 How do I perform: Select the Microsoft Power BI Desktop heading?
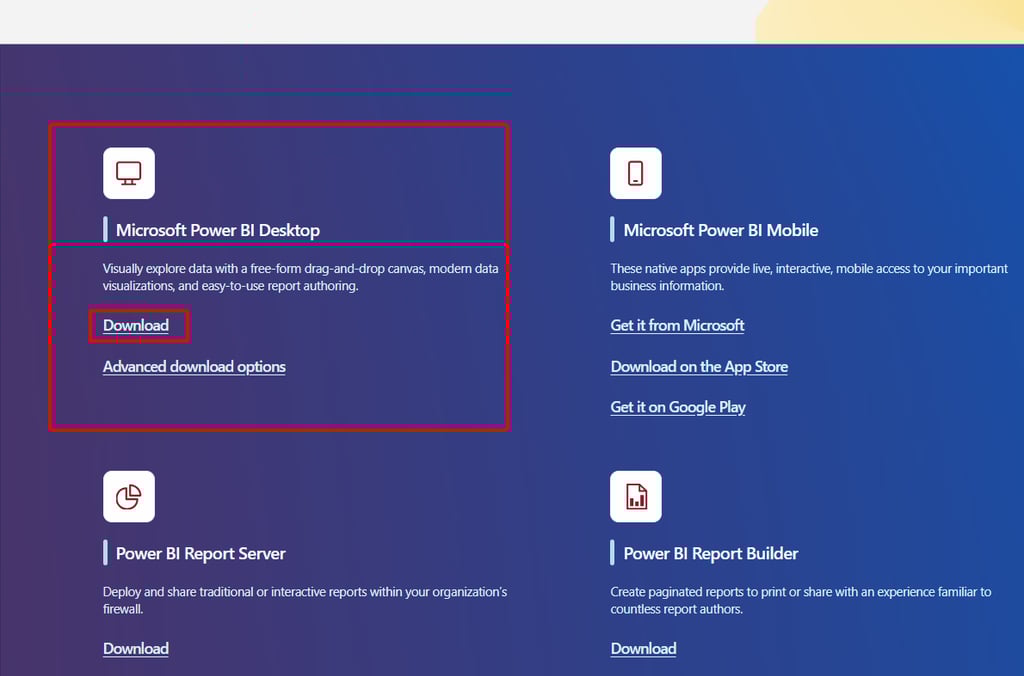217,230
